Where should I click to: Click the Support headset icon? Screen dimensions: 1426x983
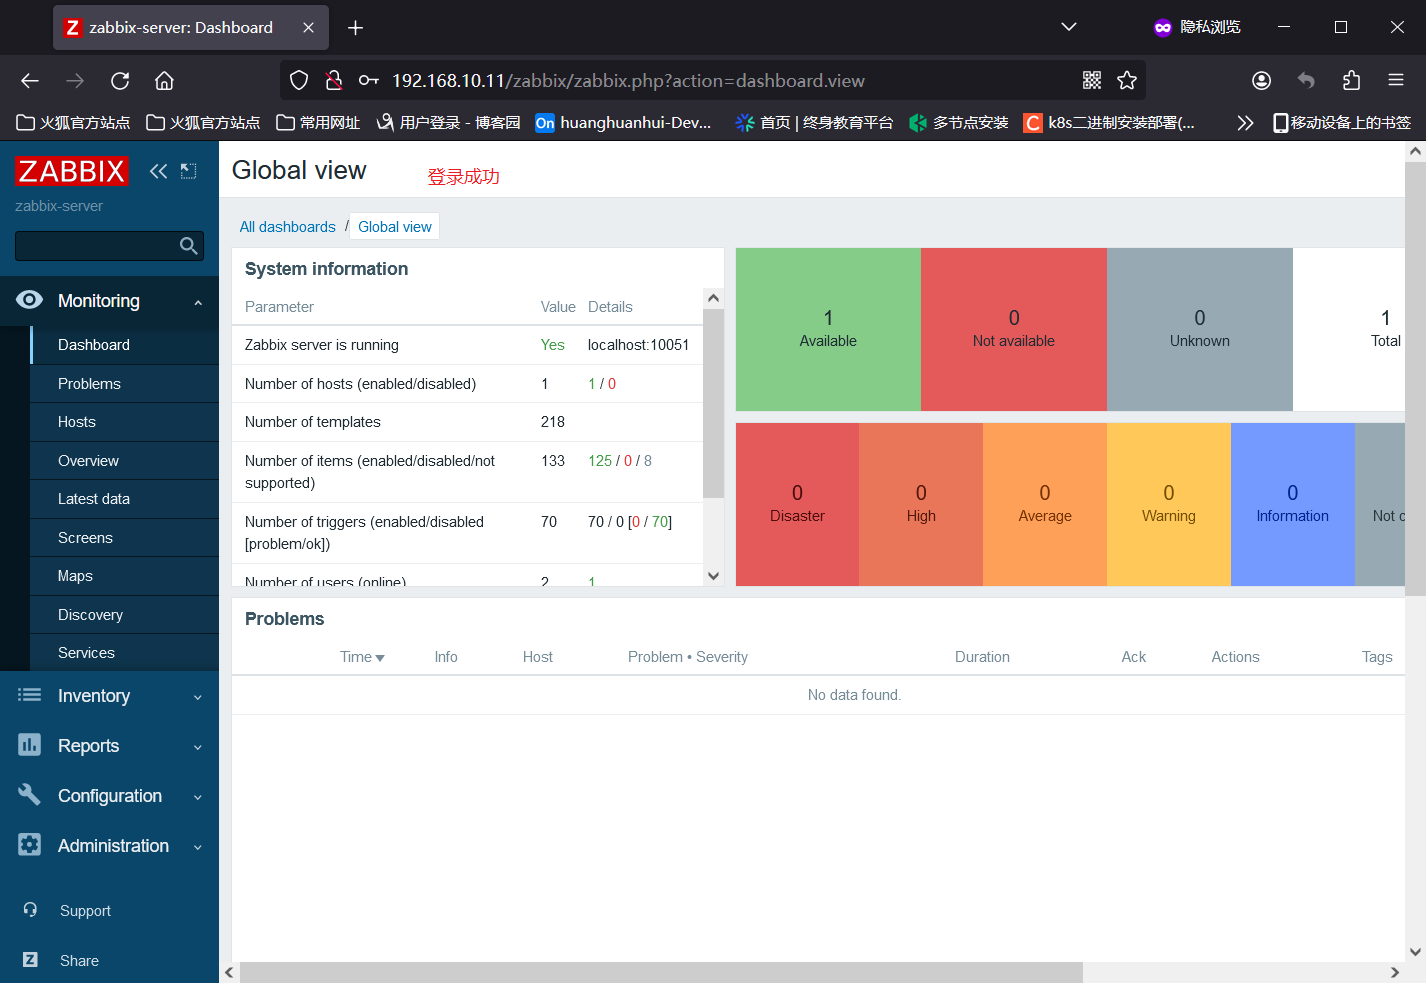click(30, 910)
